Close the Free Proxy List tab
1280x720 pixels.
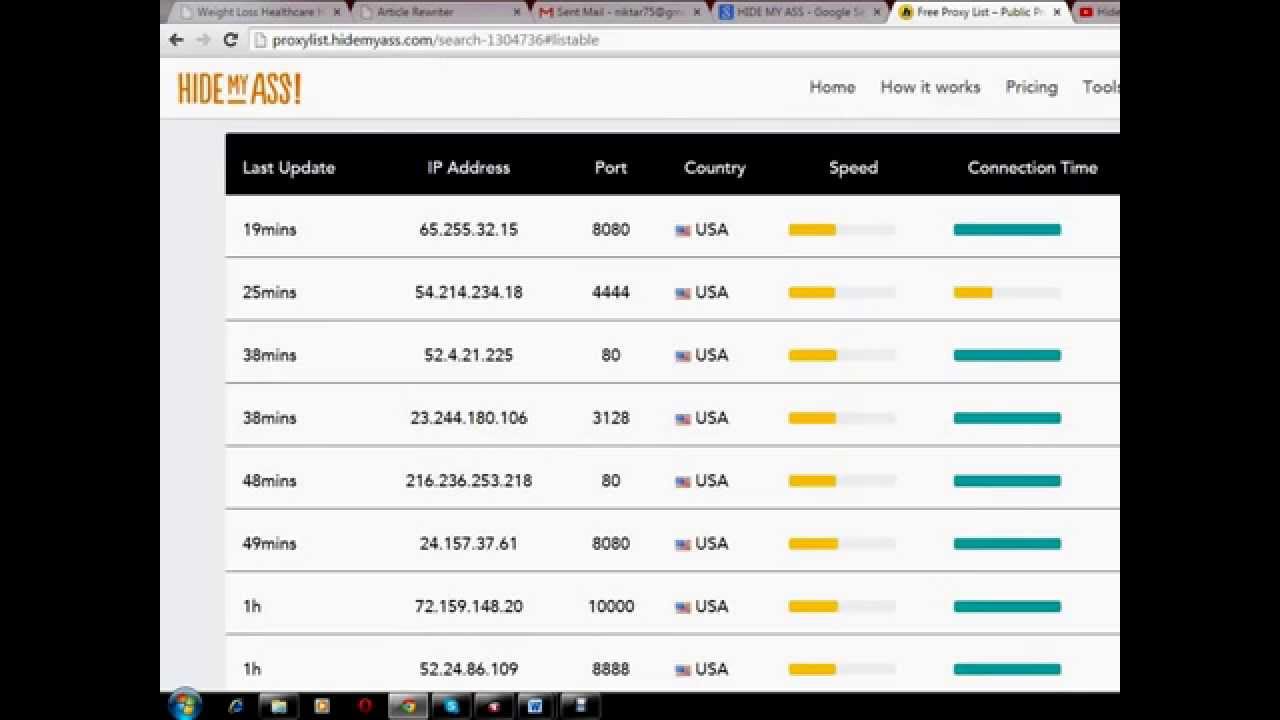coord(1057,12)
